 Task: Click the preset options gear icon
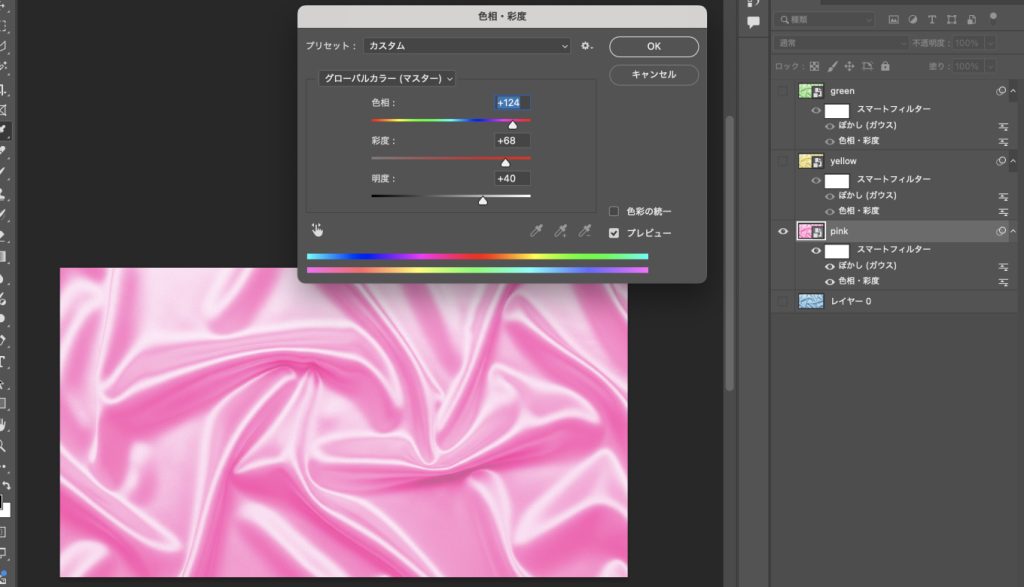(587, 46)
